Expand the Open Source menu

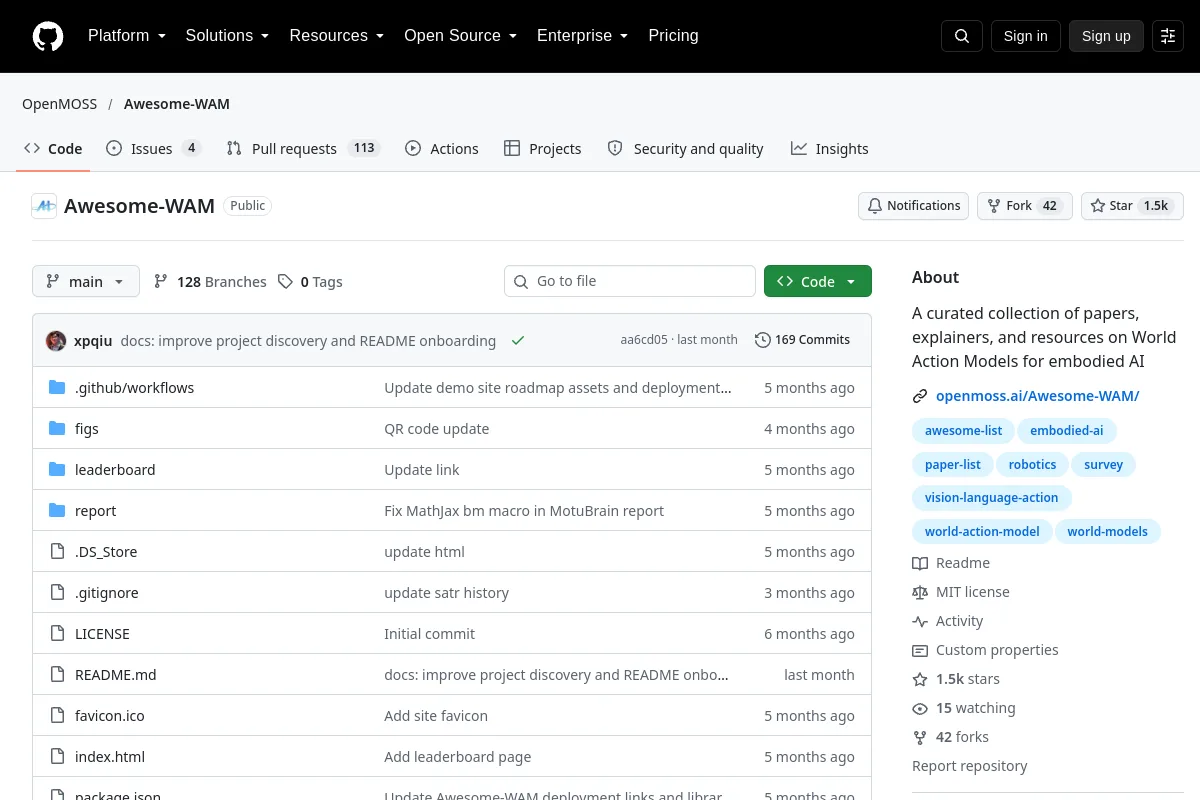point(461,36)
